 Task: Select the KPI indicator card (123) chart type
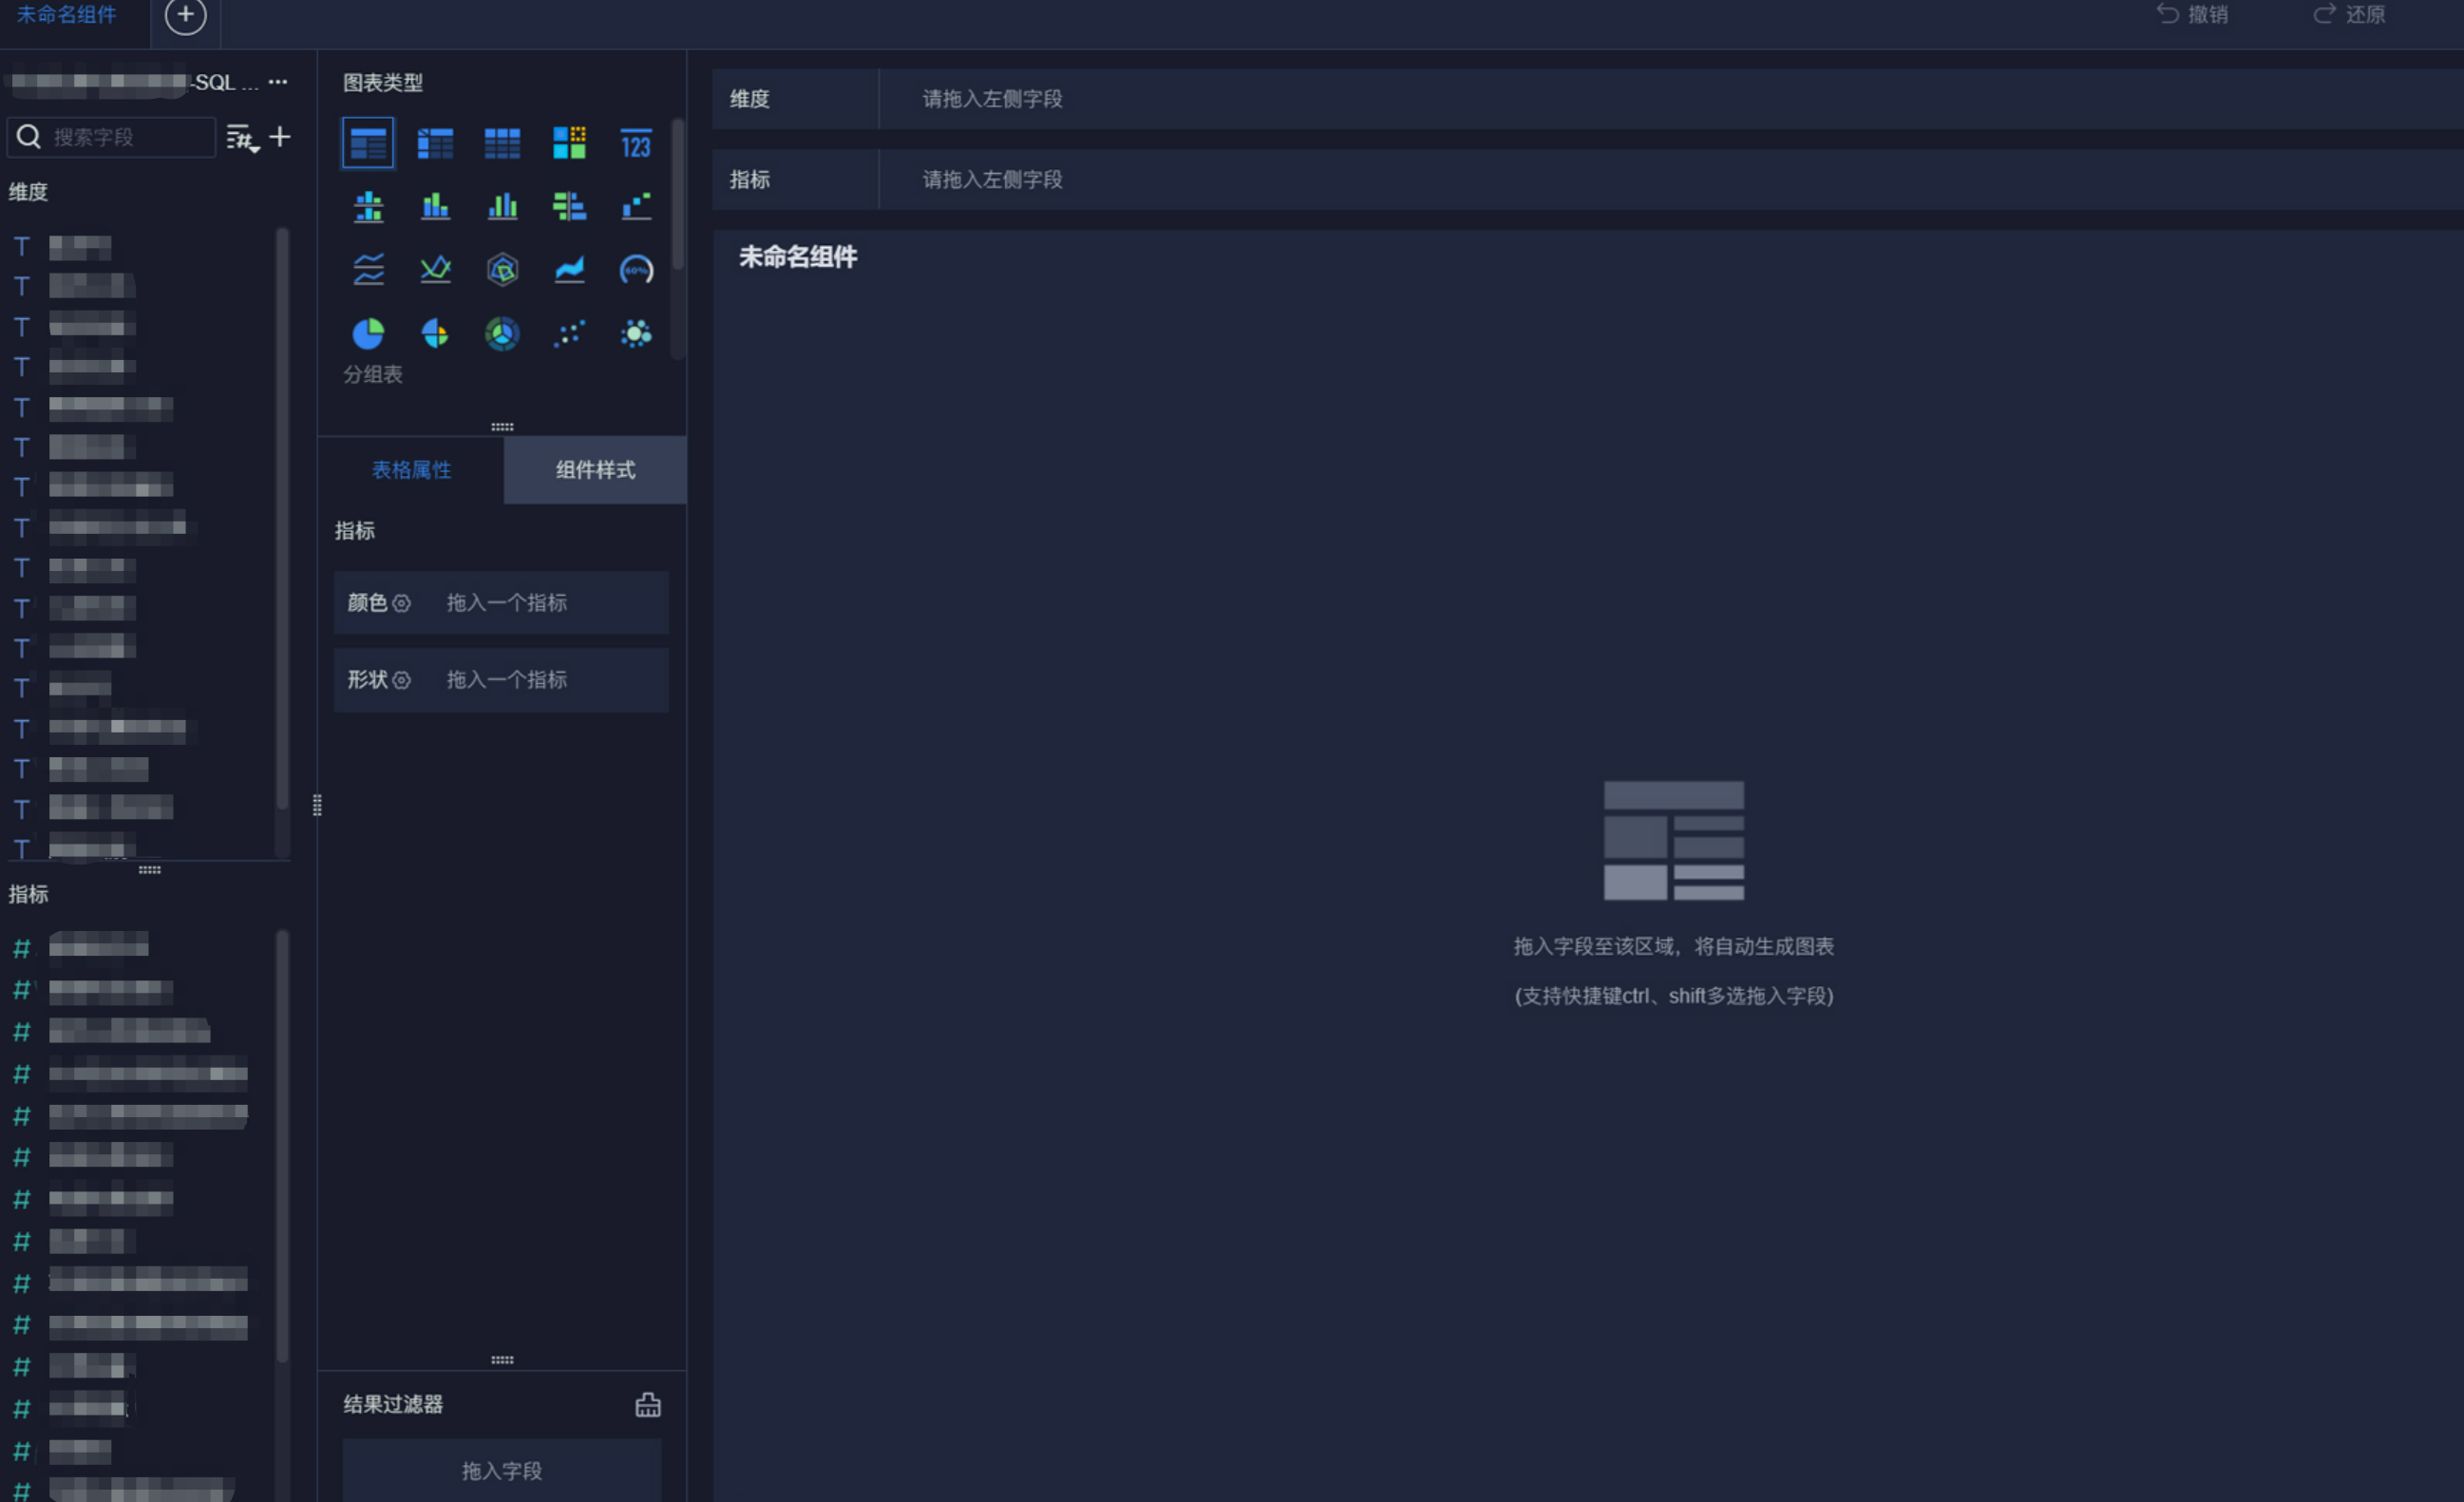(636, 144)
